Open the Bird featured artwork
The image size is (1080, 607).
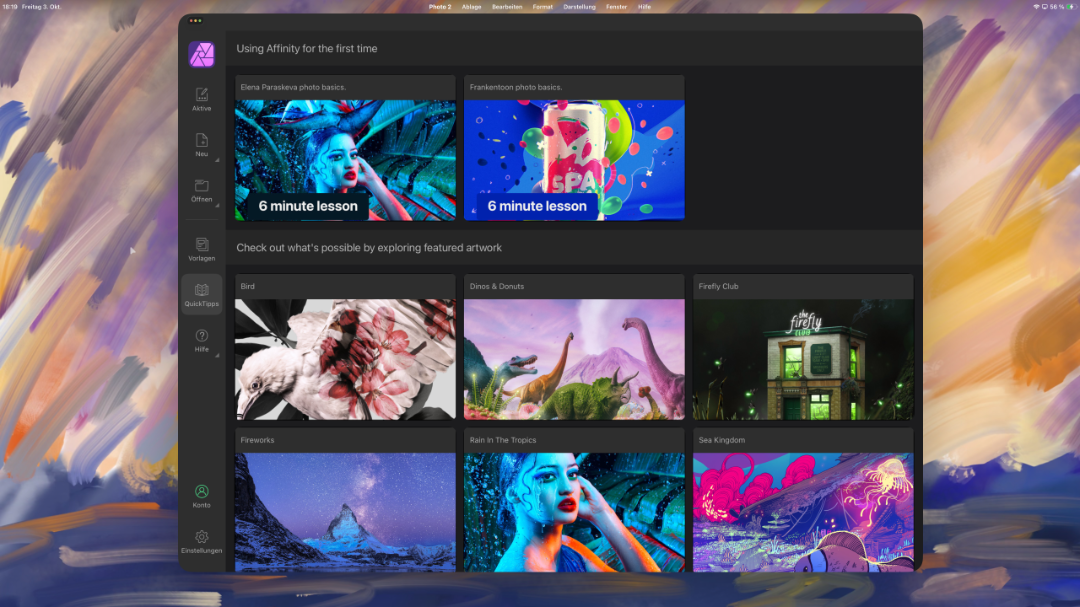[345, 359]
